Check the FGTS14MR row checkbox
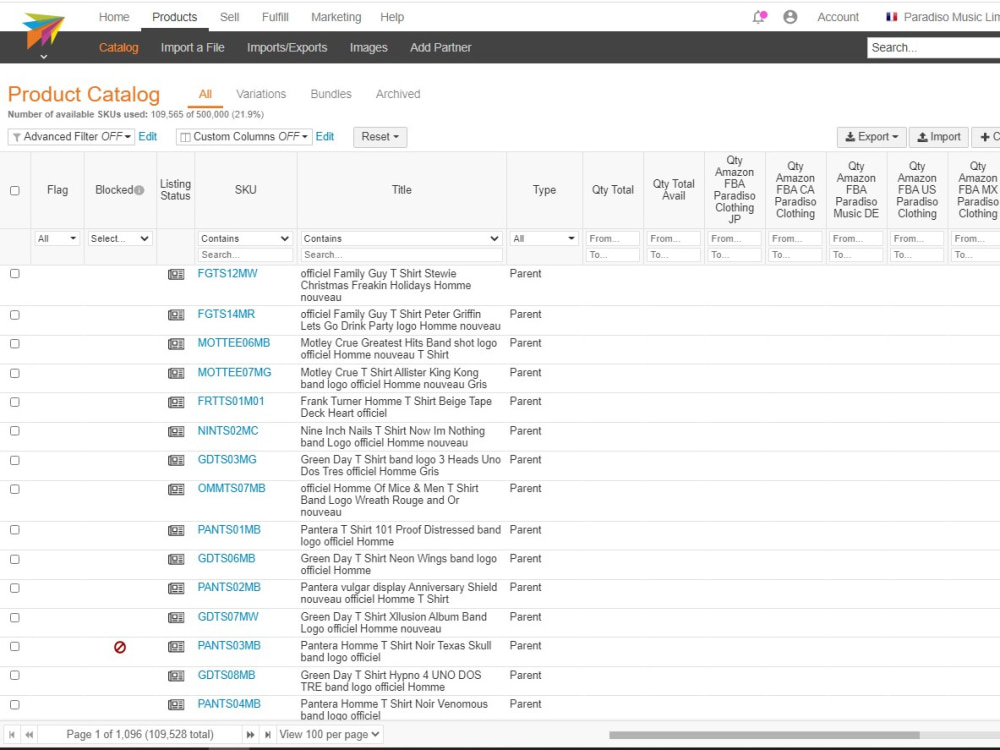 point(15,315)
